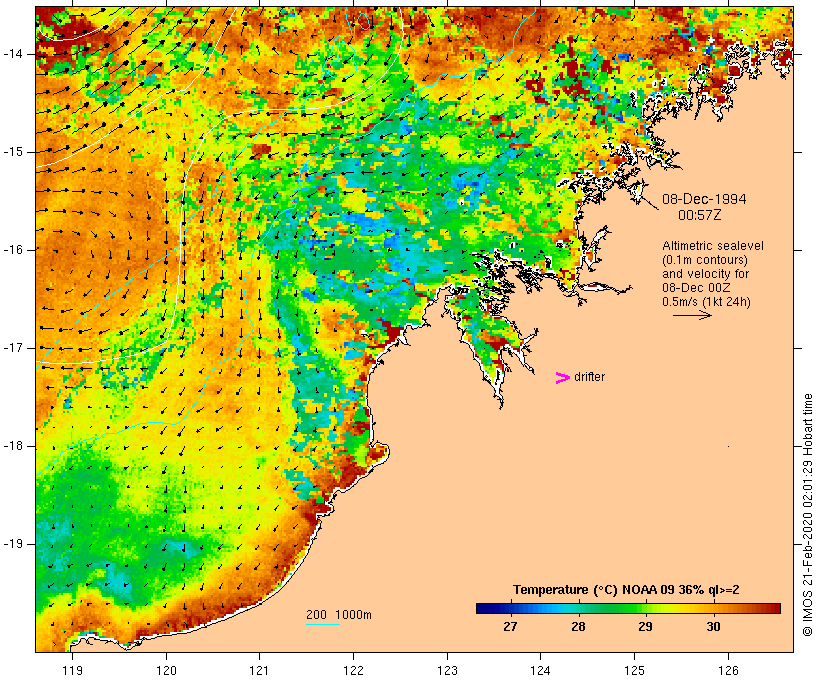Click the latitude label '-17'

(13, 348)
